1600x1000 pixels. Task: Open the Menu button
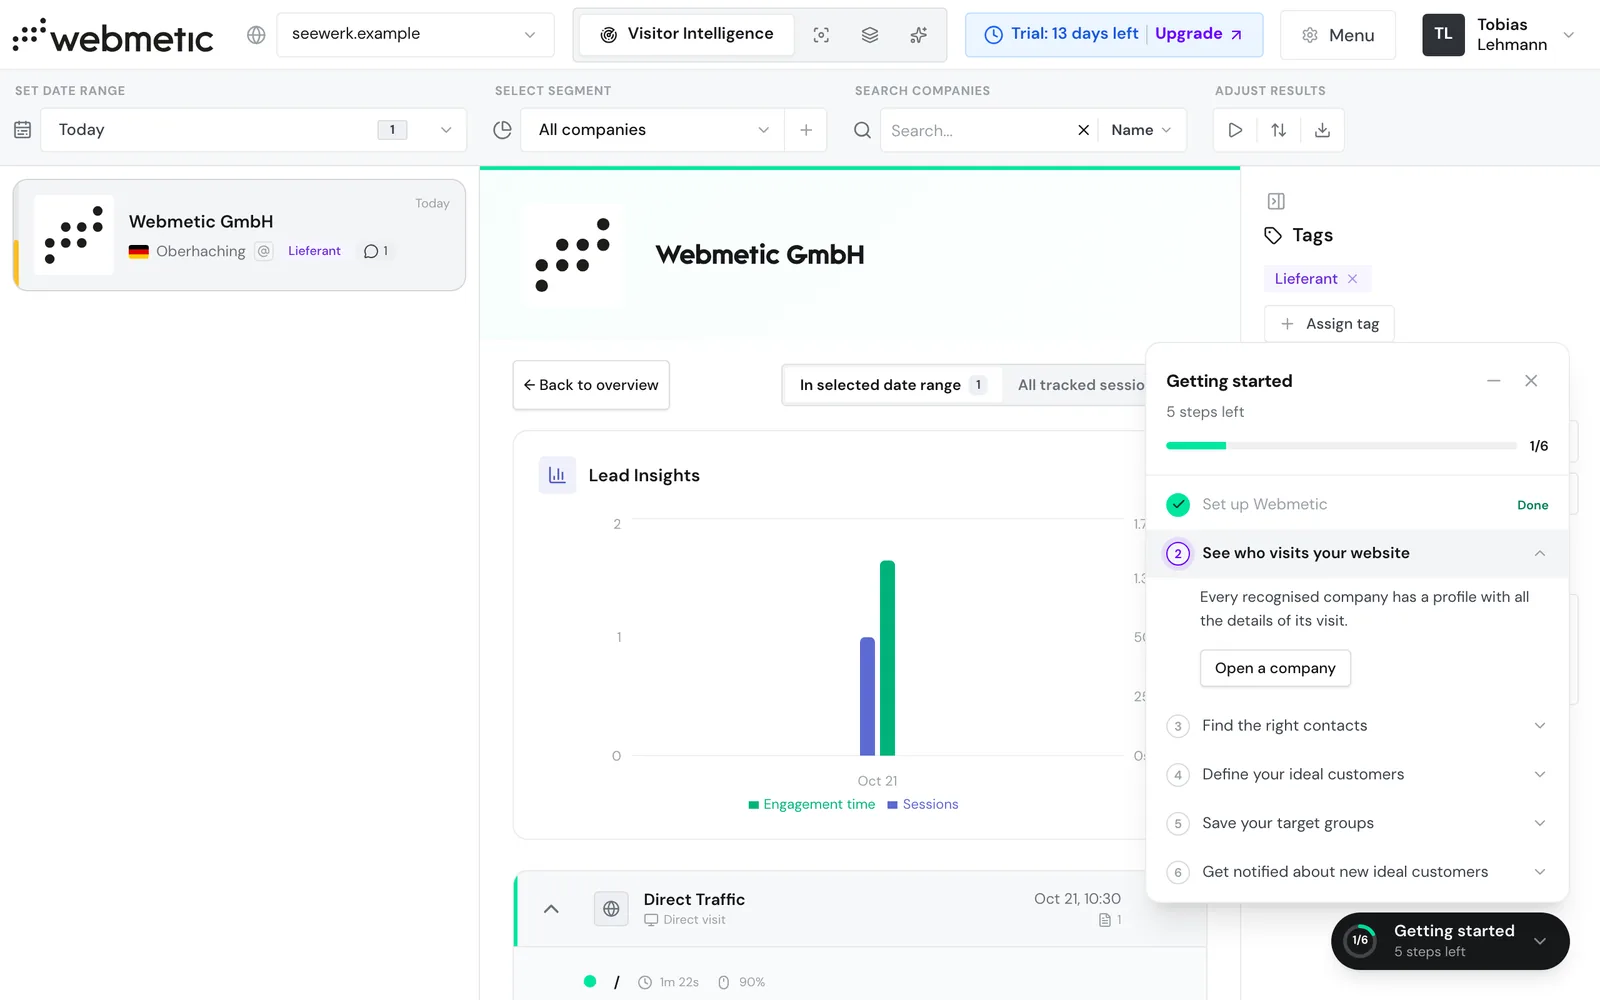click(x=1338, y=35)
